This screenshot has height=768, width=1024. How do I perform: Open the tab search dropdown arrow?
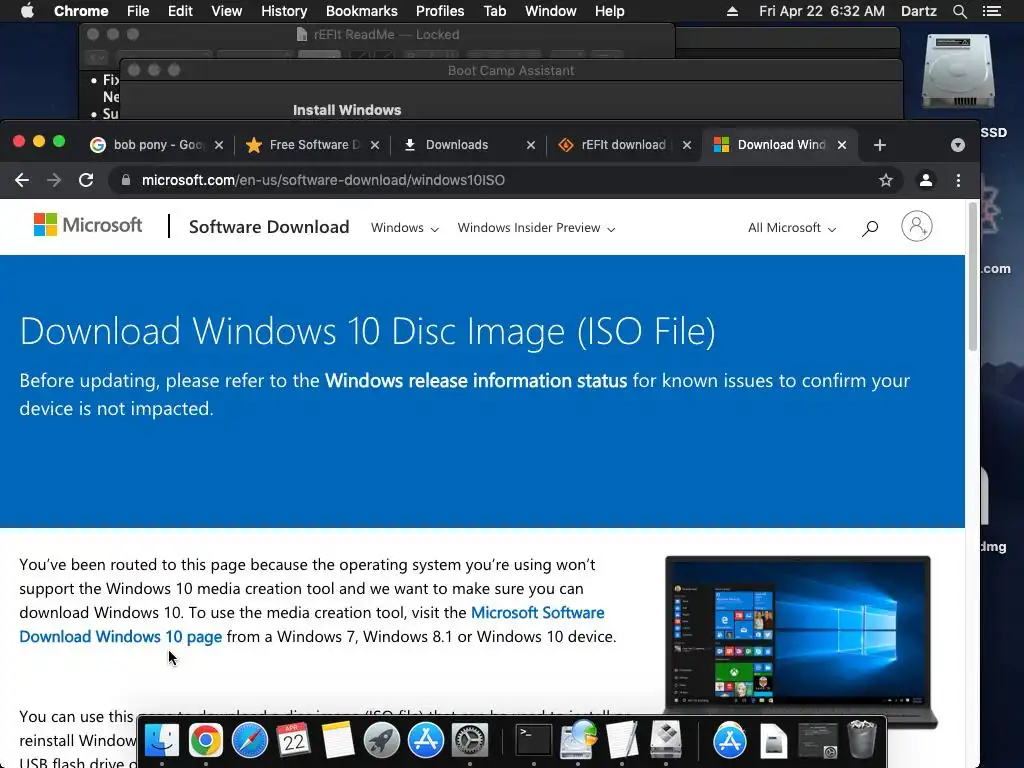(957, 145)
